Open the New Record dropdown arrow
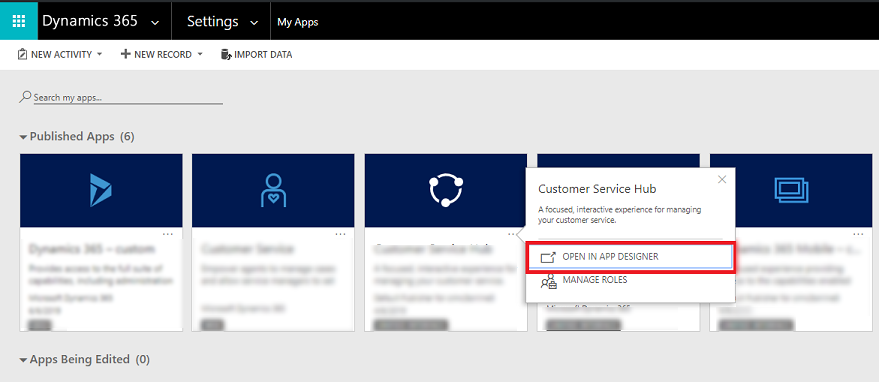 click(200, 54)
